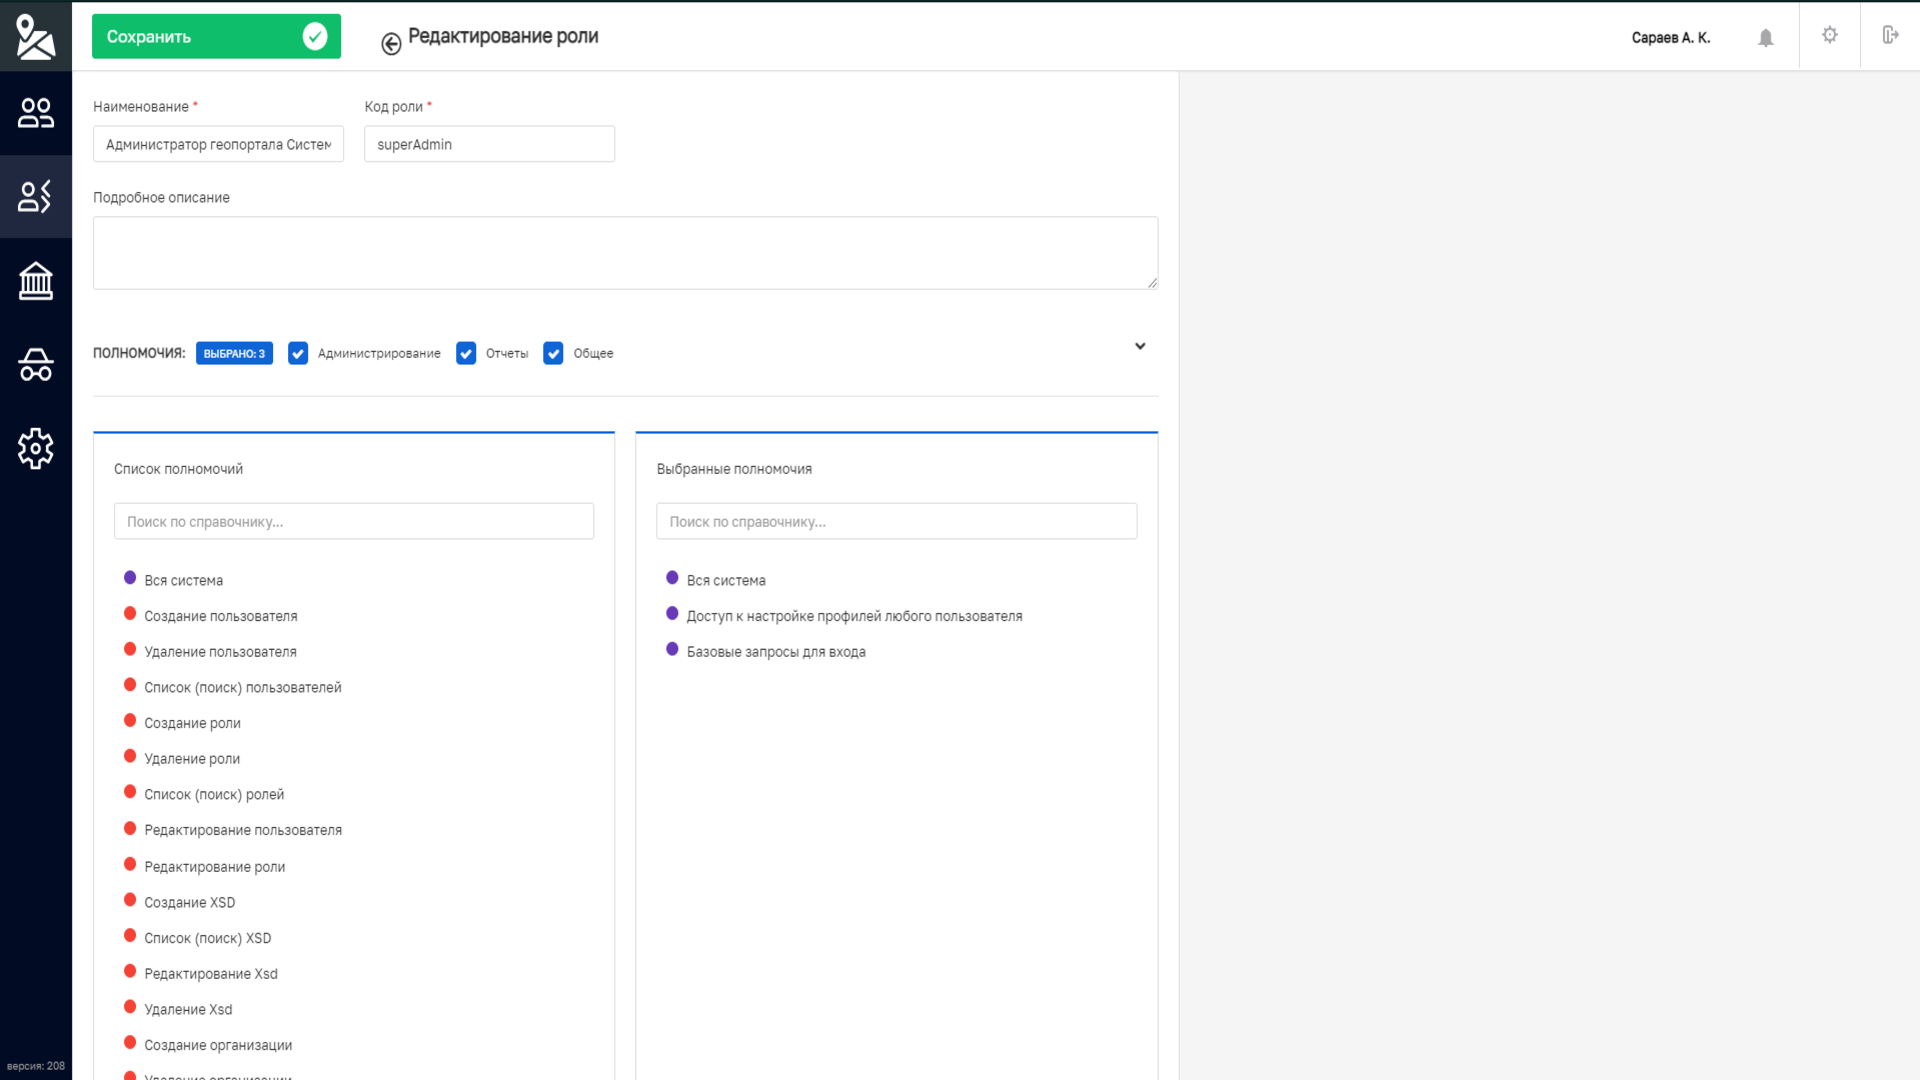This screenshot has width=1920, height=1080.
Task: Click the checkmark icon in Сохранить button
Action: 315,37
